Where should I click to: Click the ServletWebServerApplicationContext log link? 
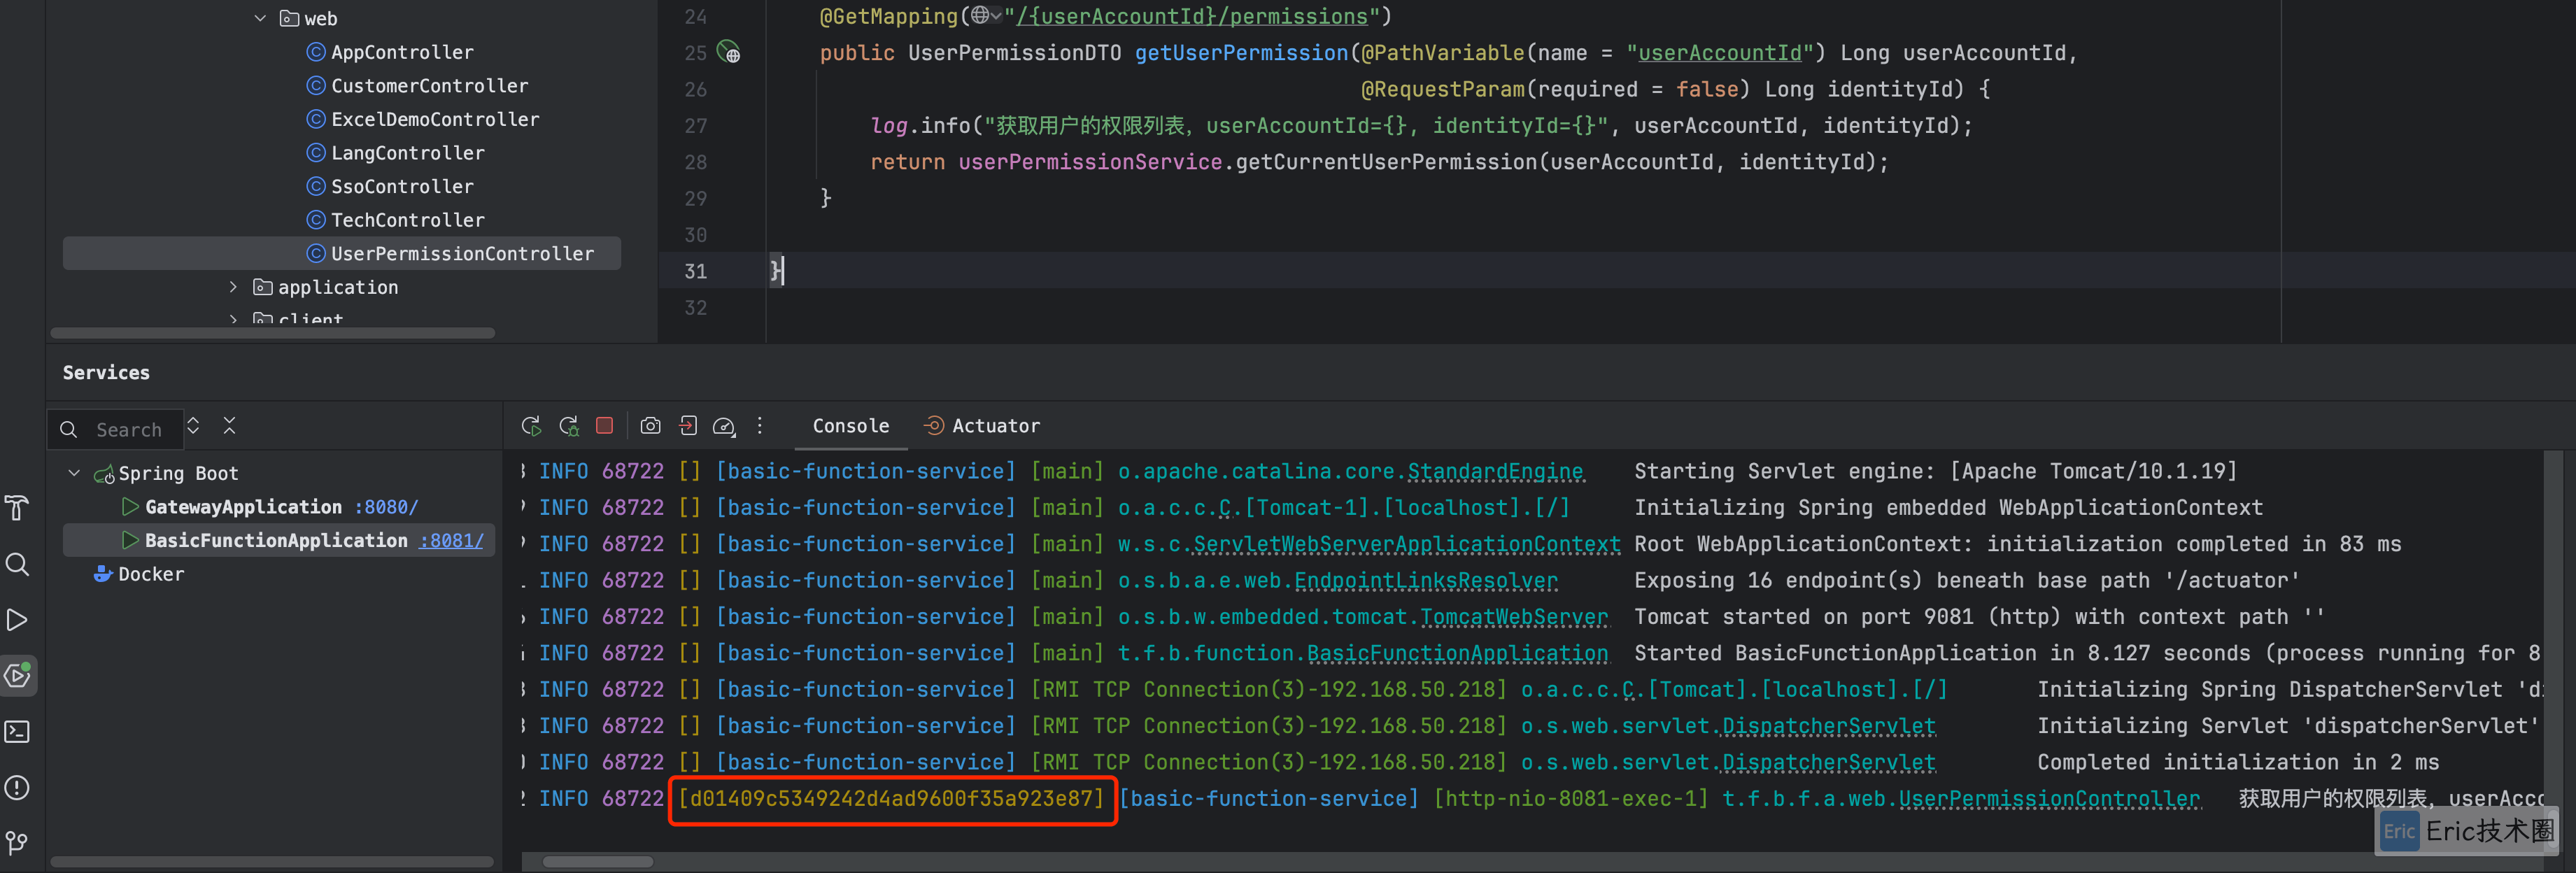1407,545
